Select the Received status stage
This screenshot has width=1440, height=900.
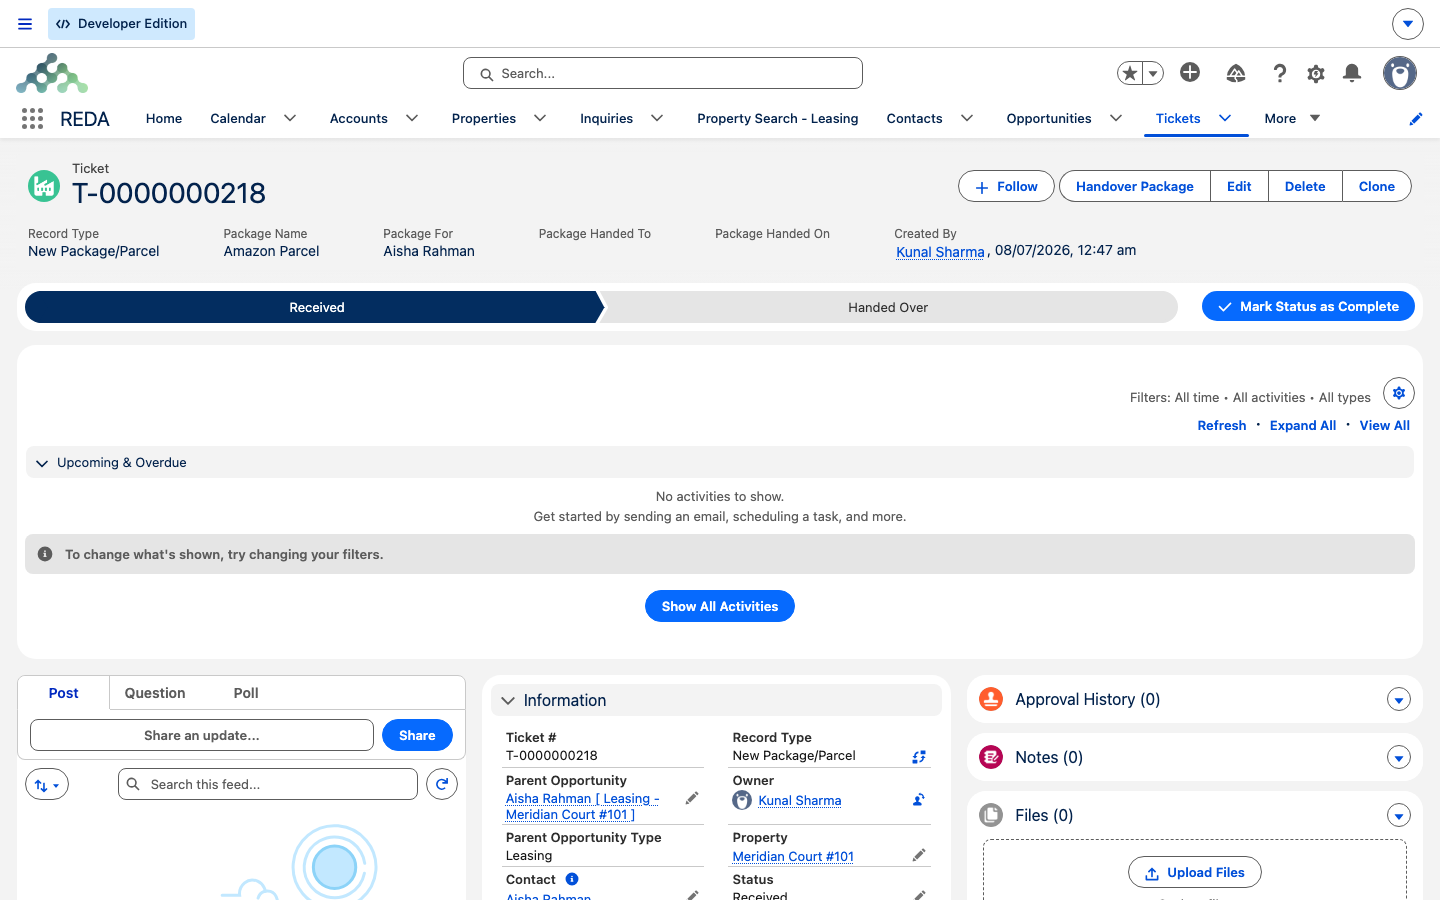pyautogui.click(x=316, y=307)
